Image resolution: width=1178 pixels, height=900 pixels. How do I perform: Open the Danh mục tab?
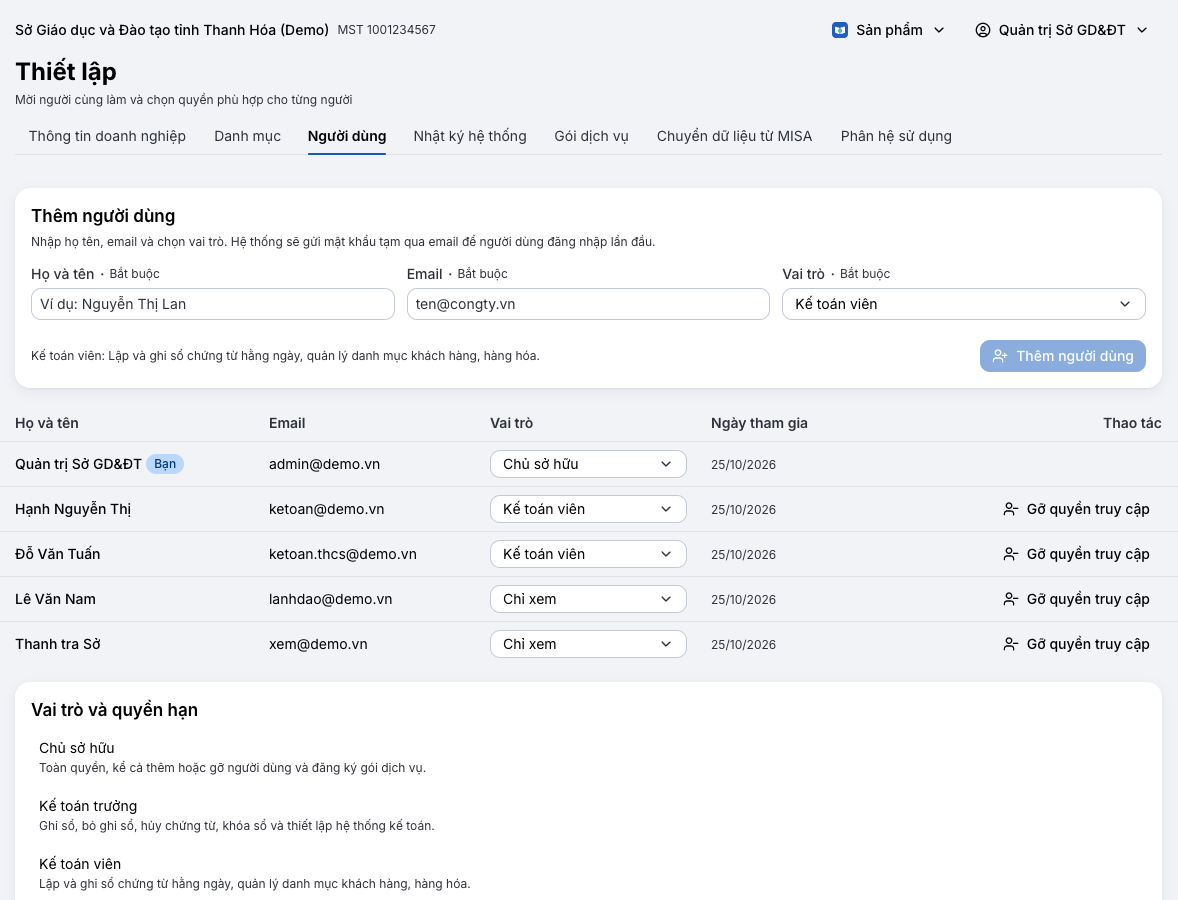point(247,137)
